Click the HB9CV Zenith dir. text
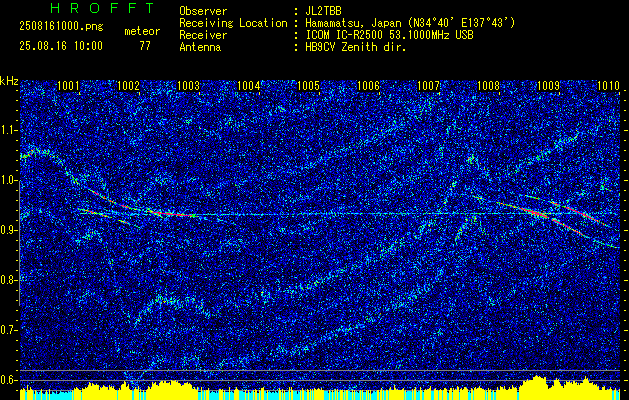The width and height of the screenshot is (629, 400). (355, 47)
